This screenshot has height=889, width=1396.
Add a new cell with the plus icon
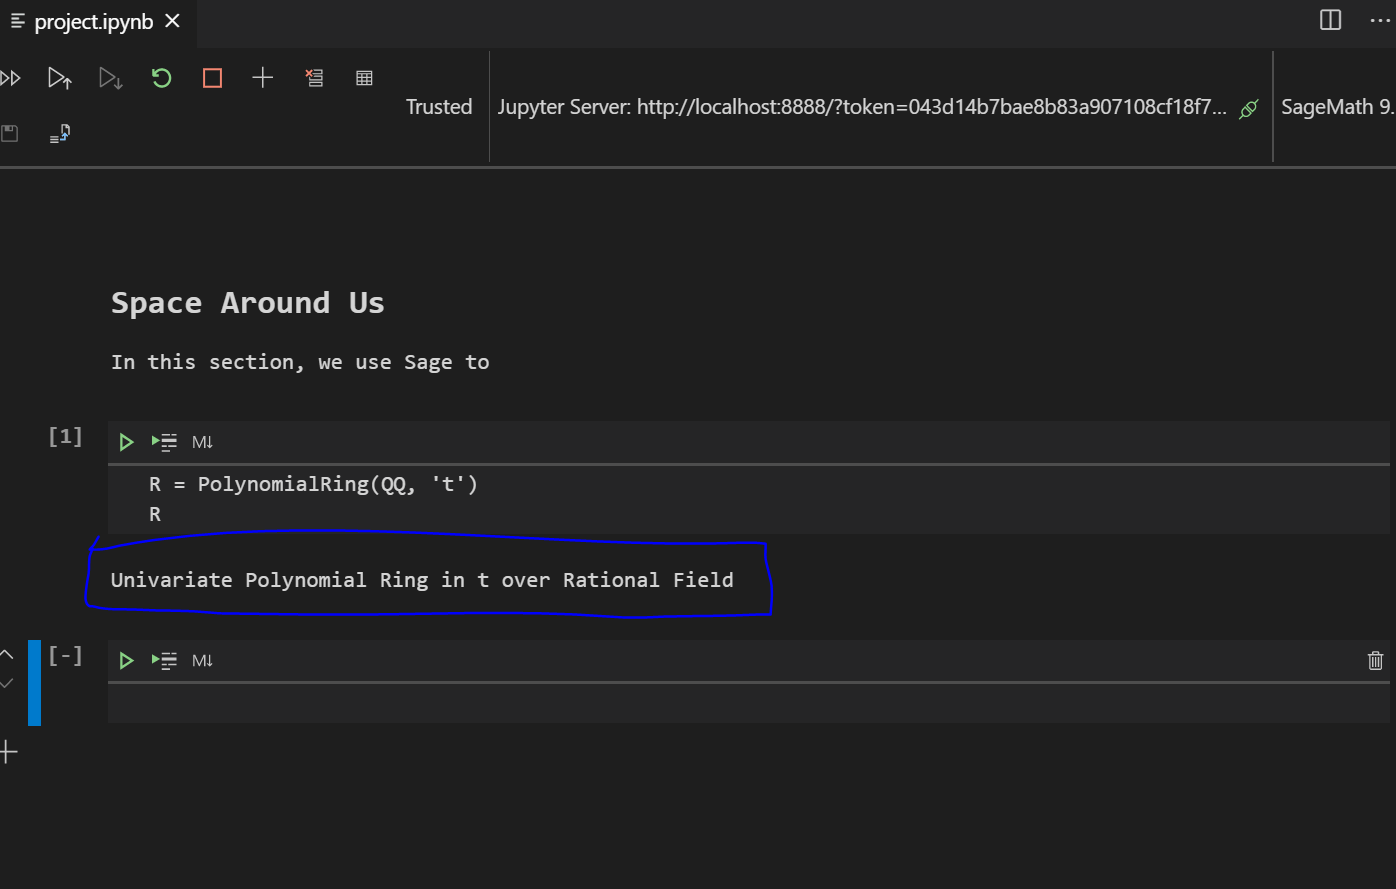pyautogui.click(x=263, y=77)
